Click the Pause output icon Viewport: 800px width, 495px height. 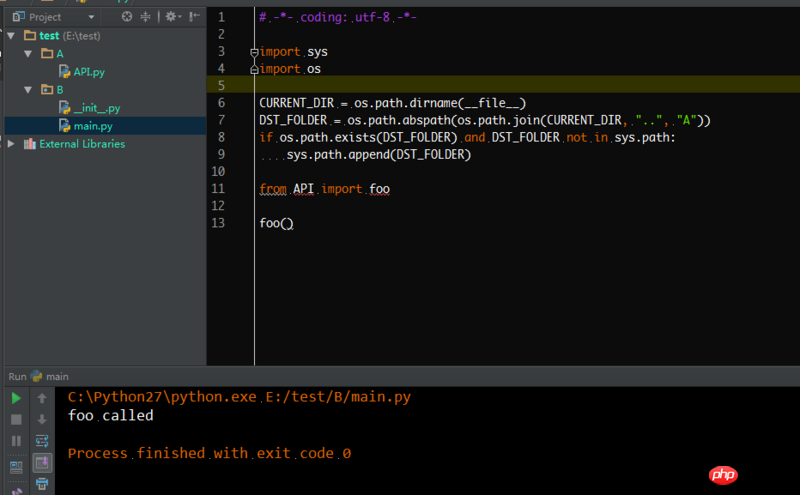click(16, 441)
